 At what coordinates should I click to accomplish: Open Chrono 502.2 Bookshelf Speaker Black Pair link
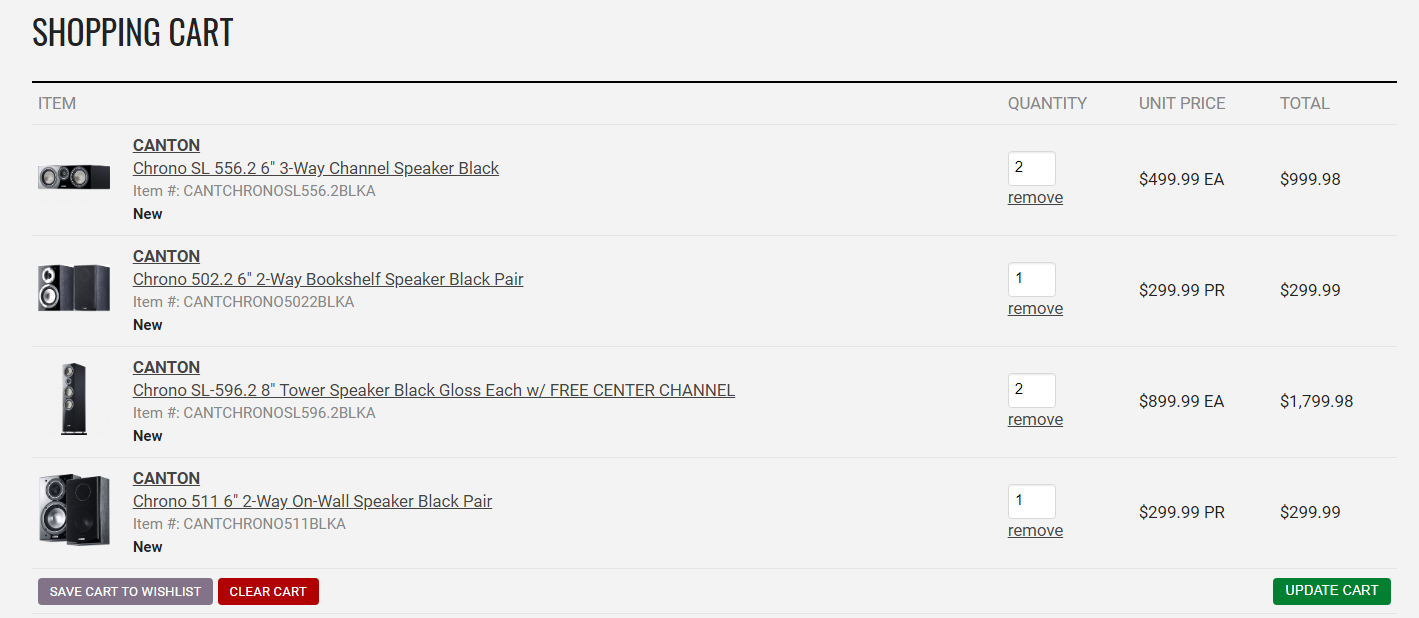pyautogui.click(x=328, y=279)
